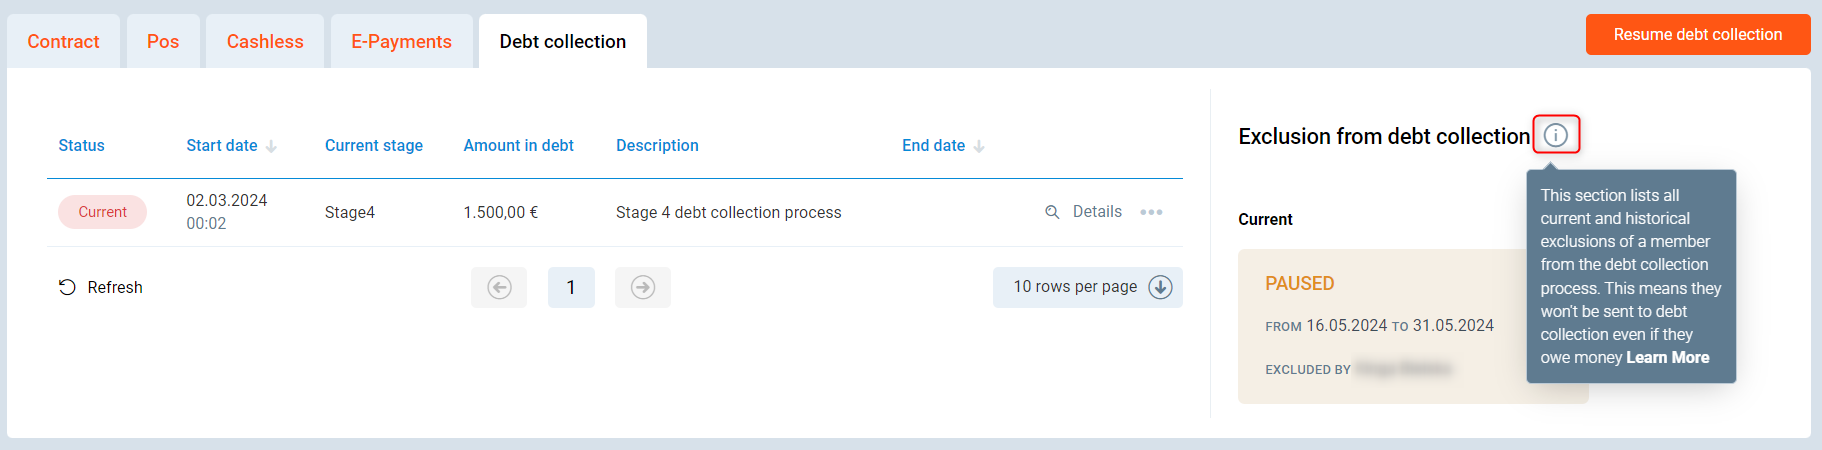Switch to the E-Payments tab

coord(401,42)
